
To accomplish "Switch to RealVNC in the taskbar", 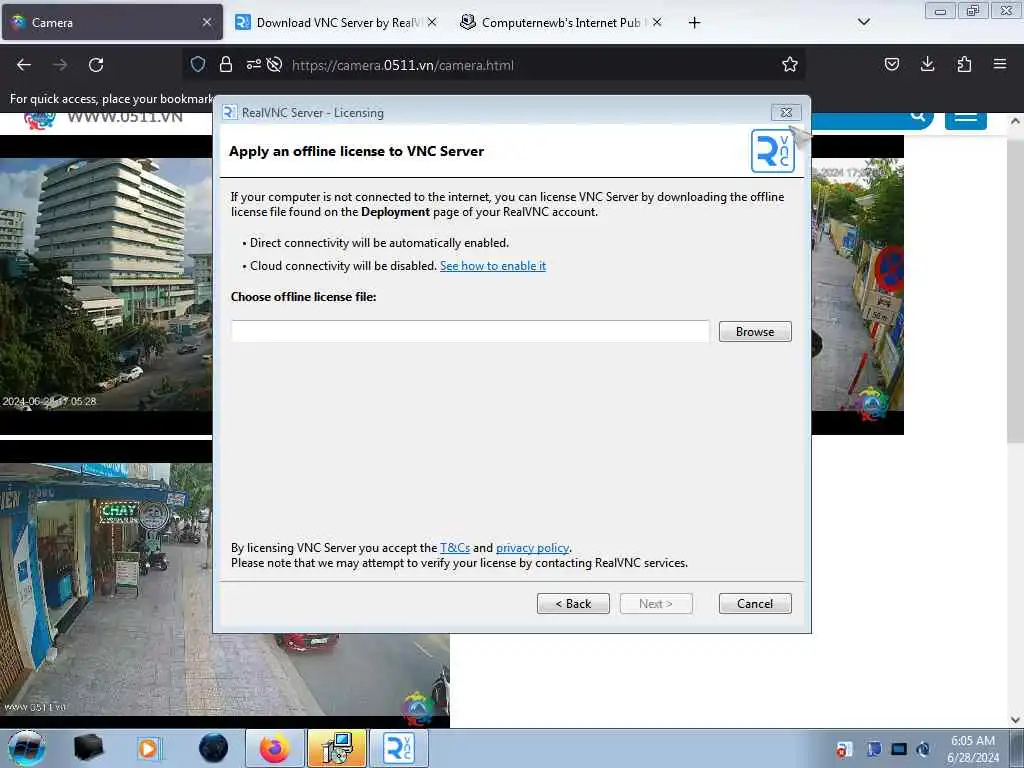I will pos(399,748).
